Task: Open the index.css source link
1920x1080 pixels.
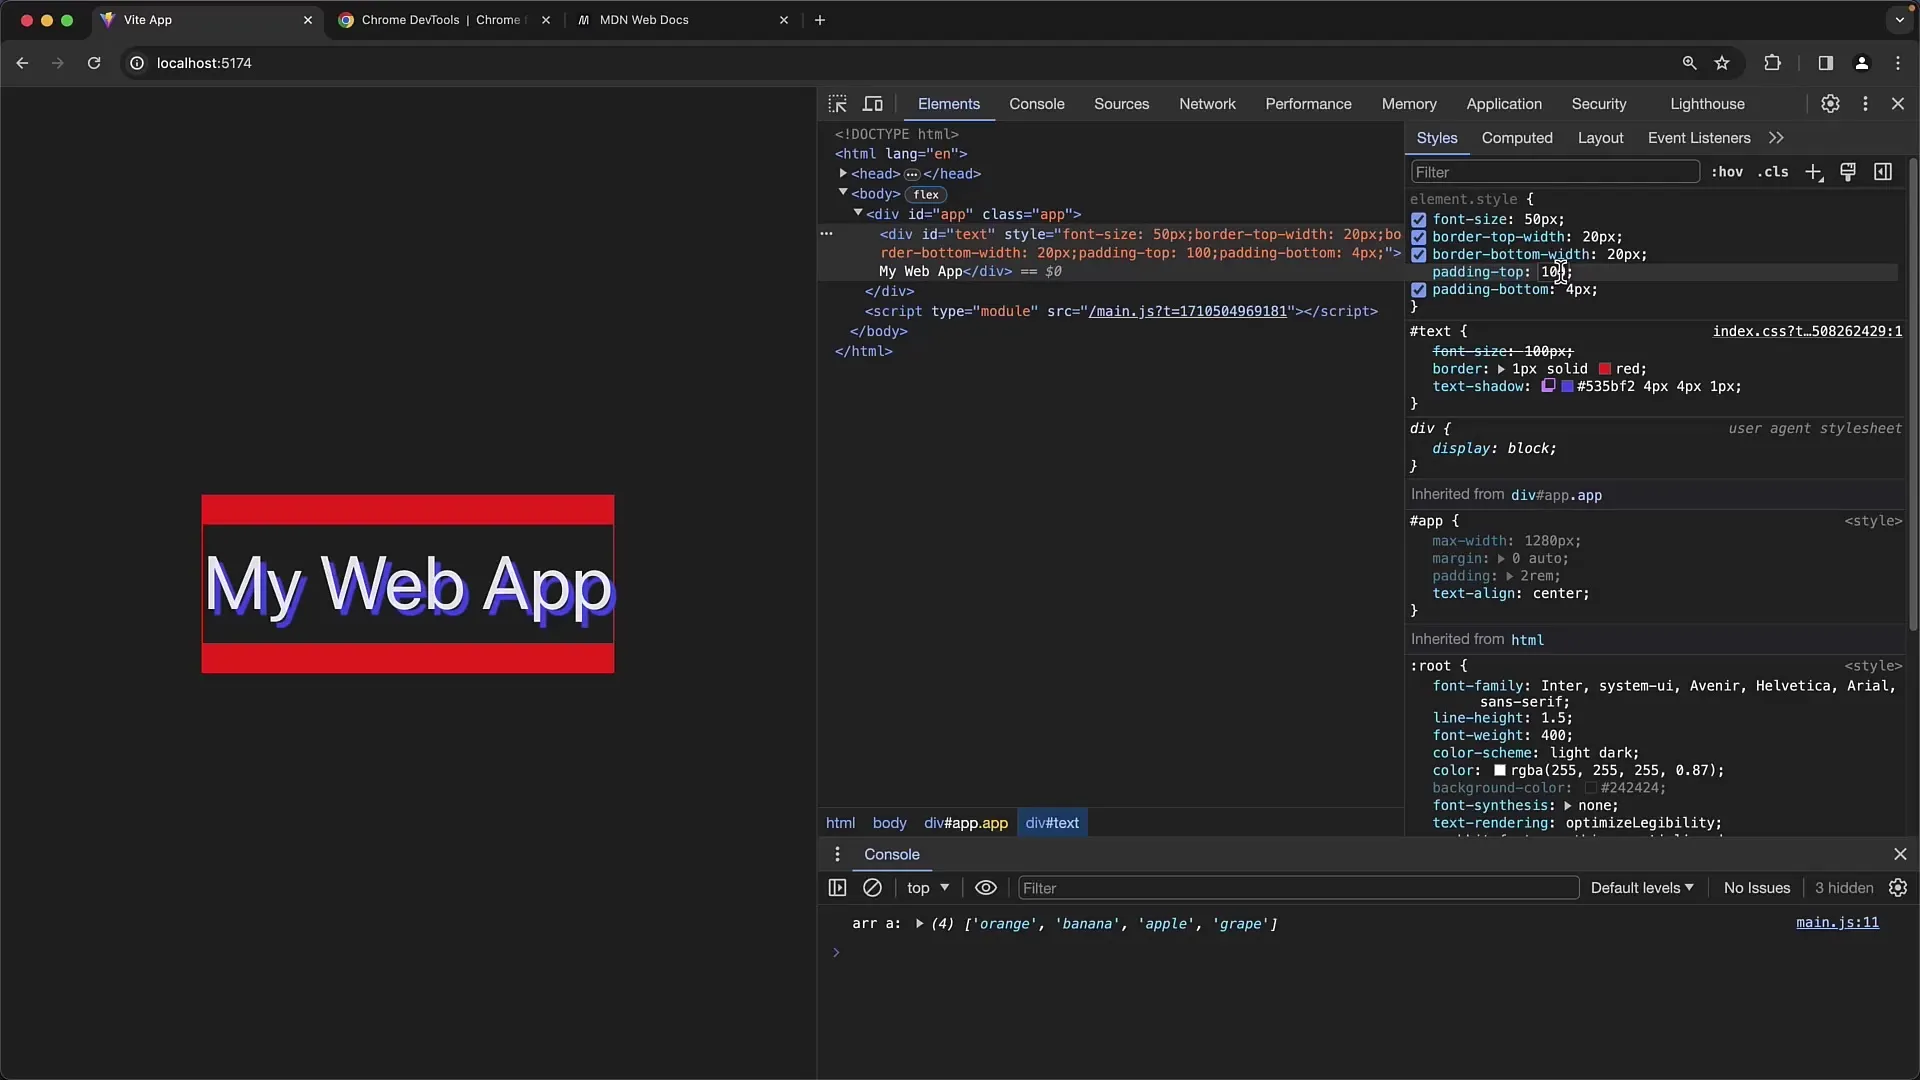Action: [1807, 331]
